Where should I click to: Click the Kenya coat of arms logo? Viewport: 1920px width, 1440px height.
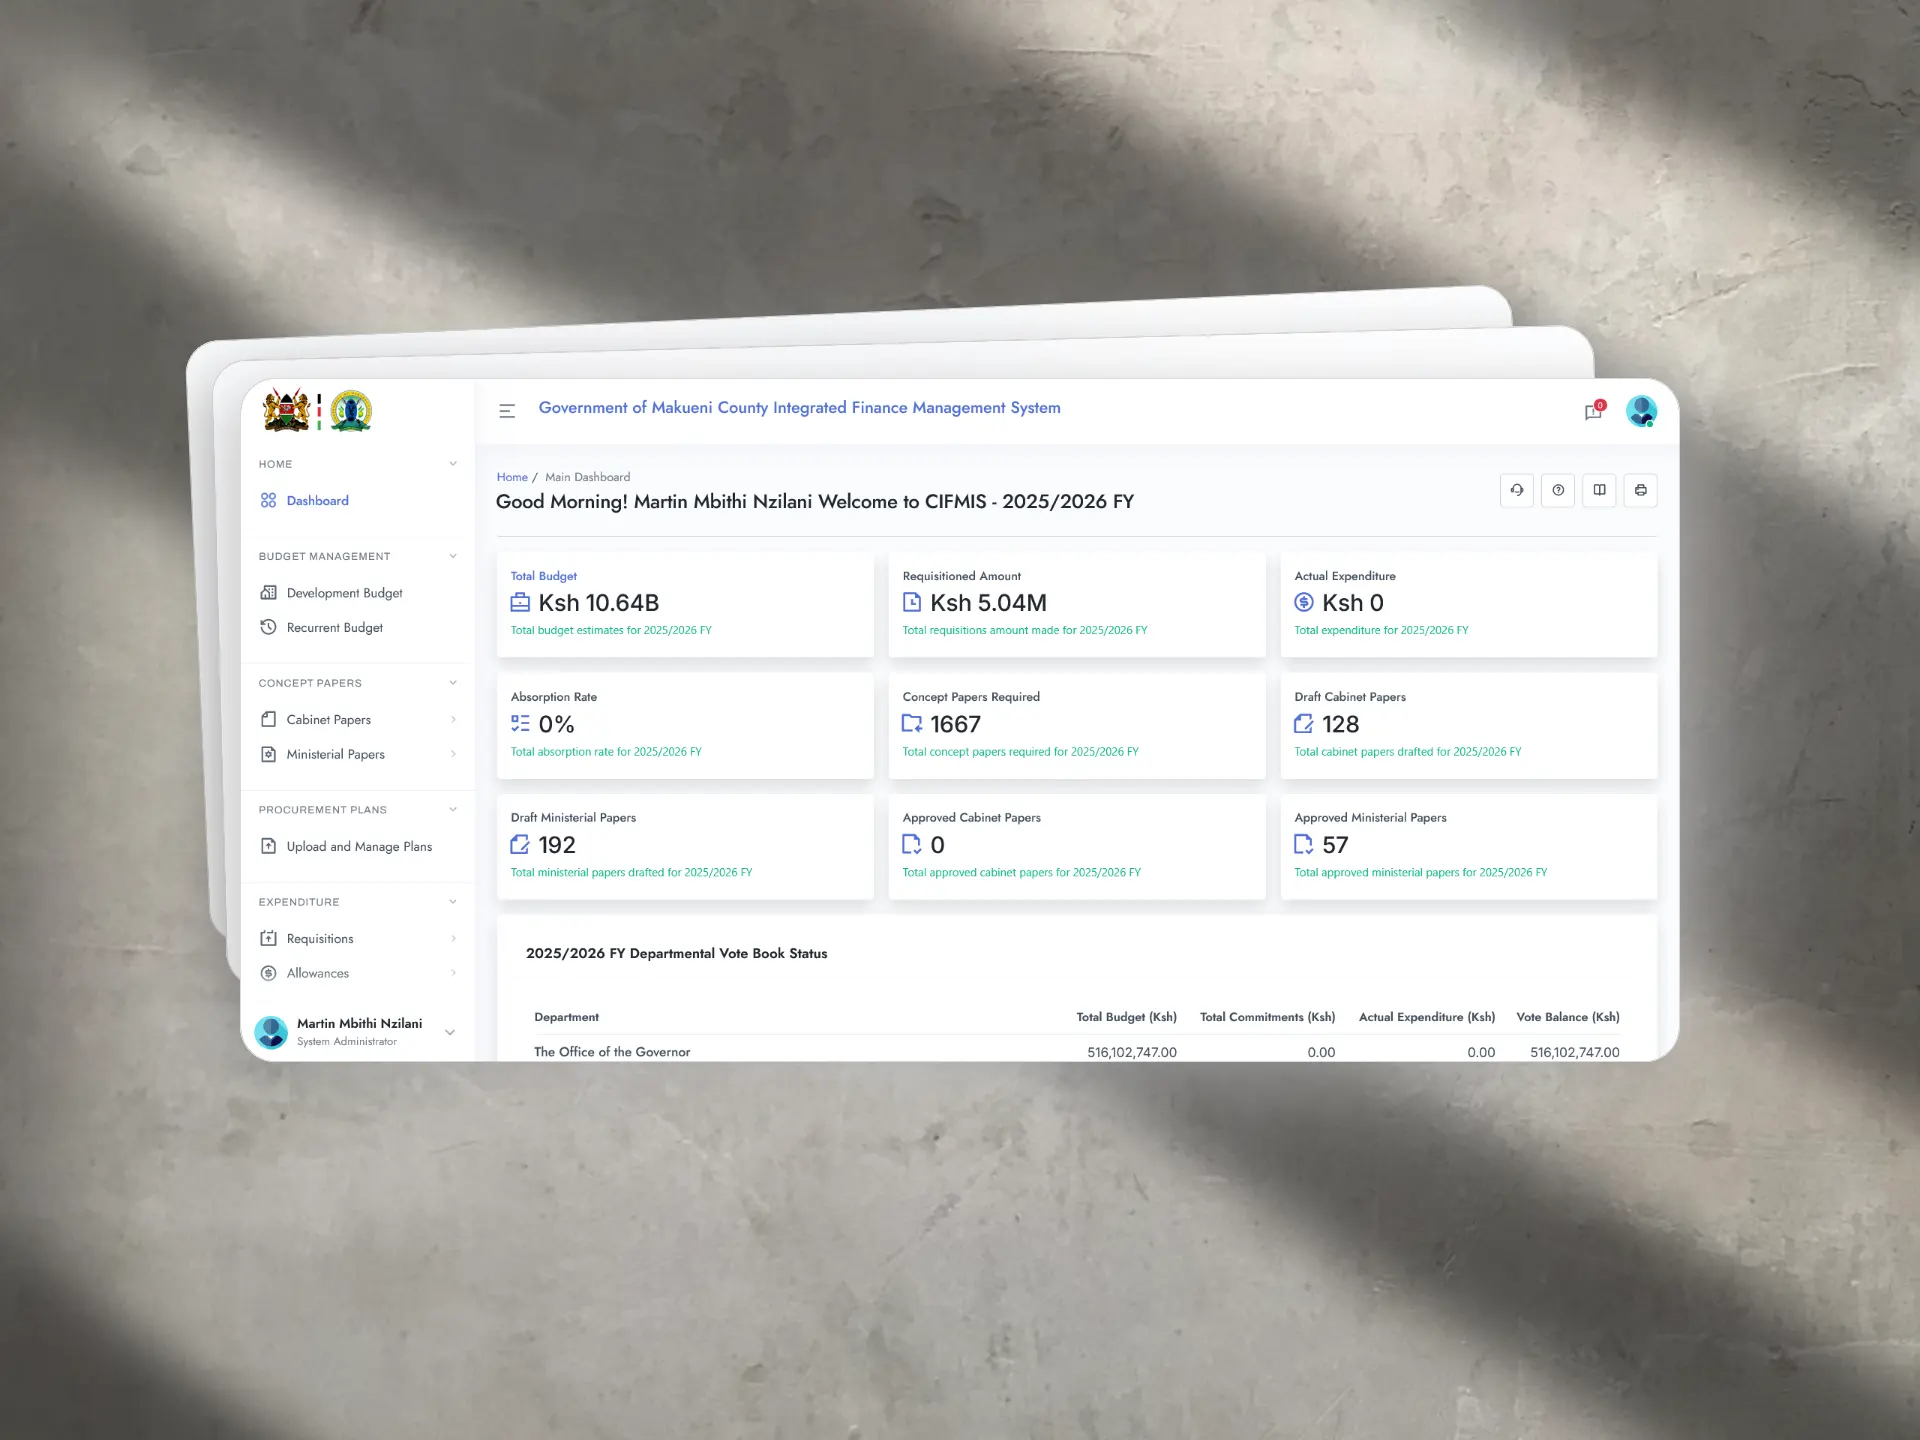[x=287, y=410]
